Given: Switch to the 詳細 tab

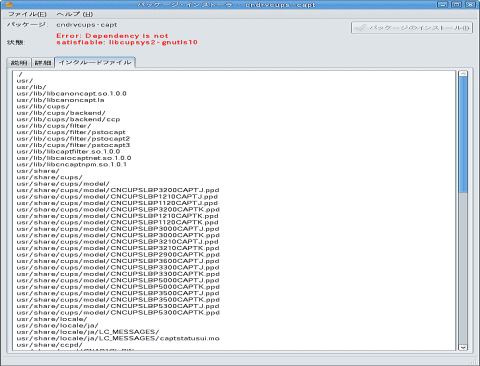Looking at the screenshot, I should coord(43,63).
